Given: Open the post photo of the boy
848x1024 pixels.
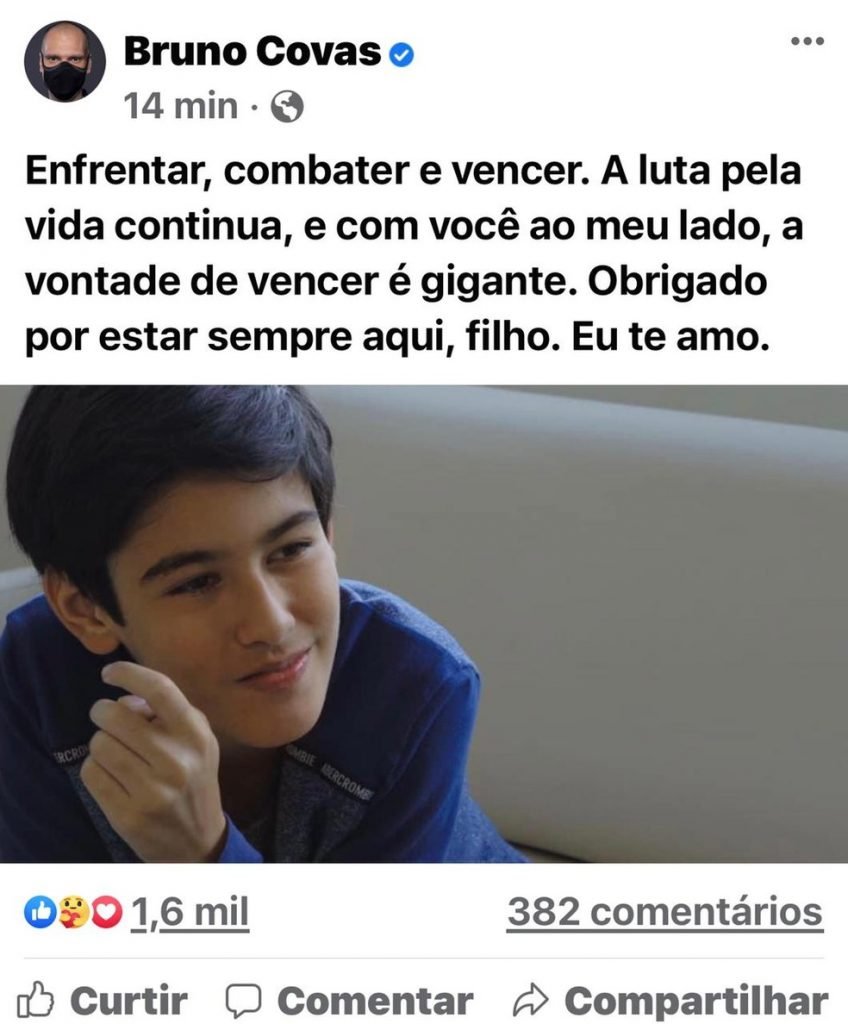Looking at the screenshot, I should 424,624.
